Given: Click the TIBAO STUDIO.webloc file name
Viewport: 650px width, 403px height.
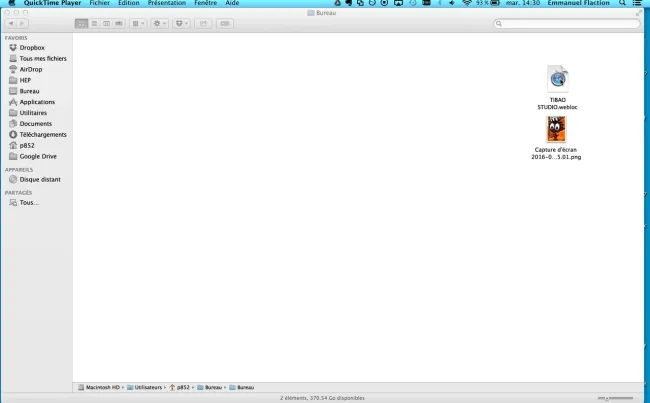Looking at the screenshot, I should pos(557,104).
